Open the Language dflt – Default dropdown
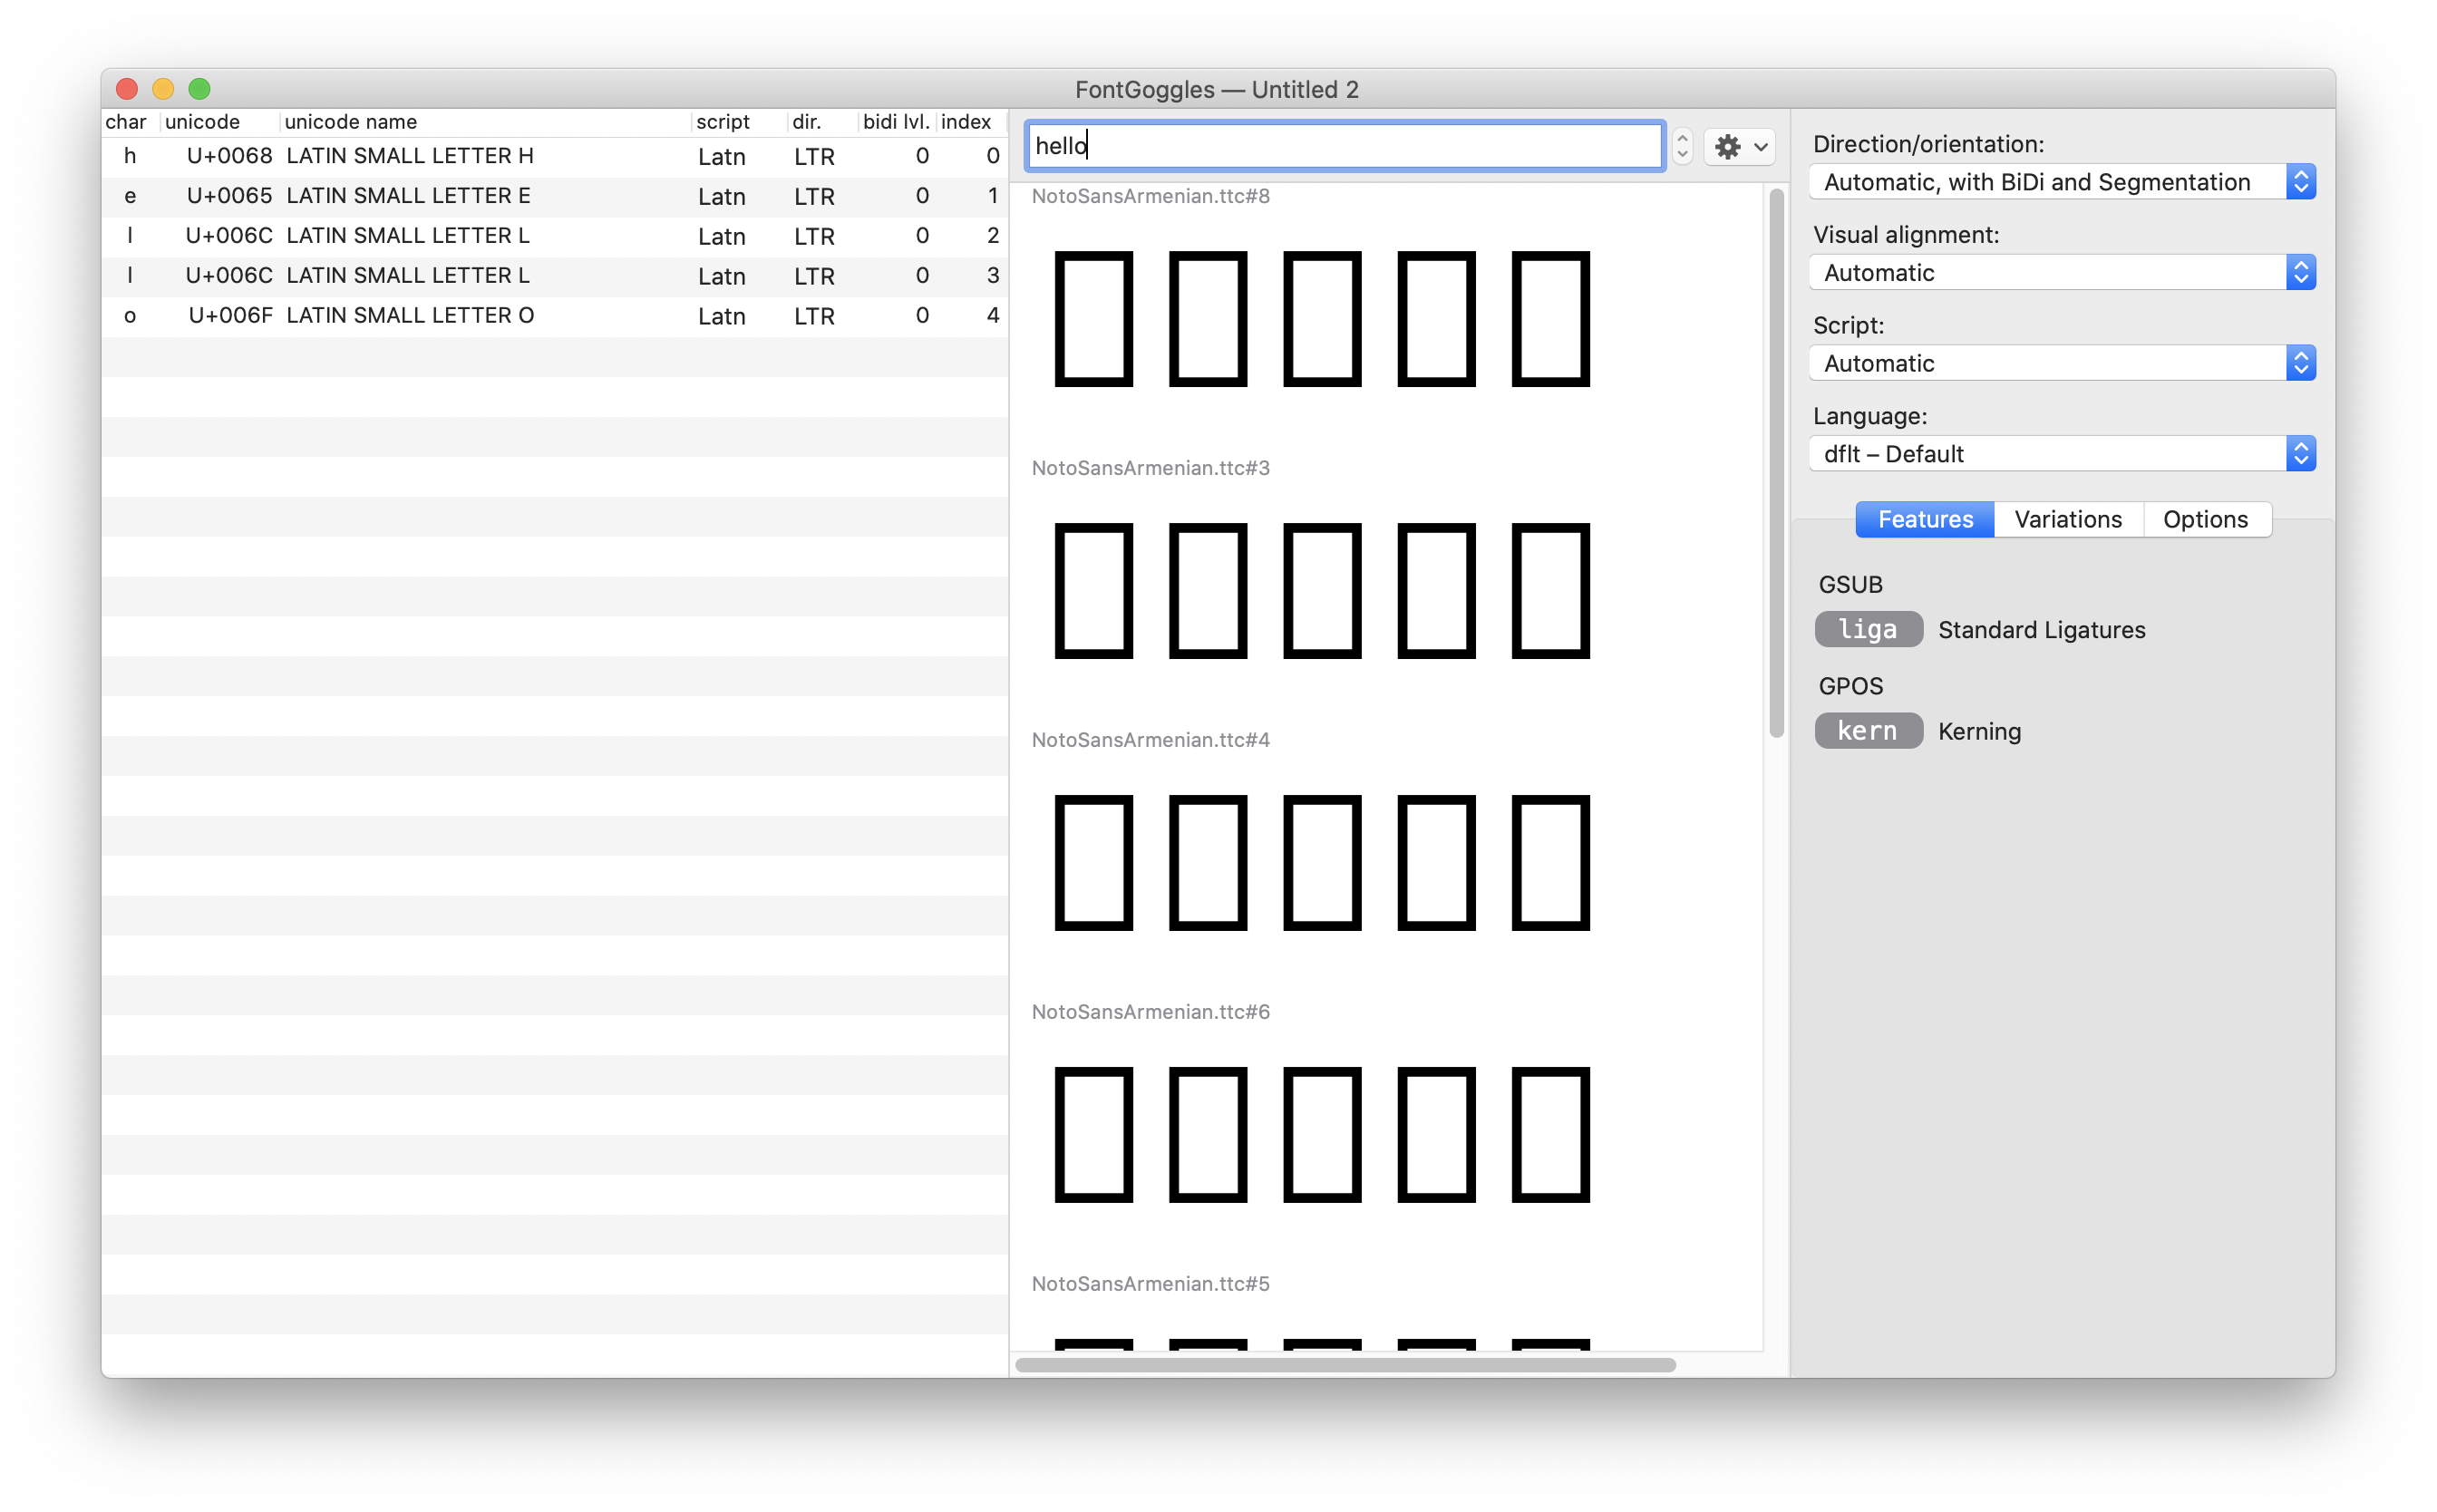2437x1512 pixels. coord(2061,454)
